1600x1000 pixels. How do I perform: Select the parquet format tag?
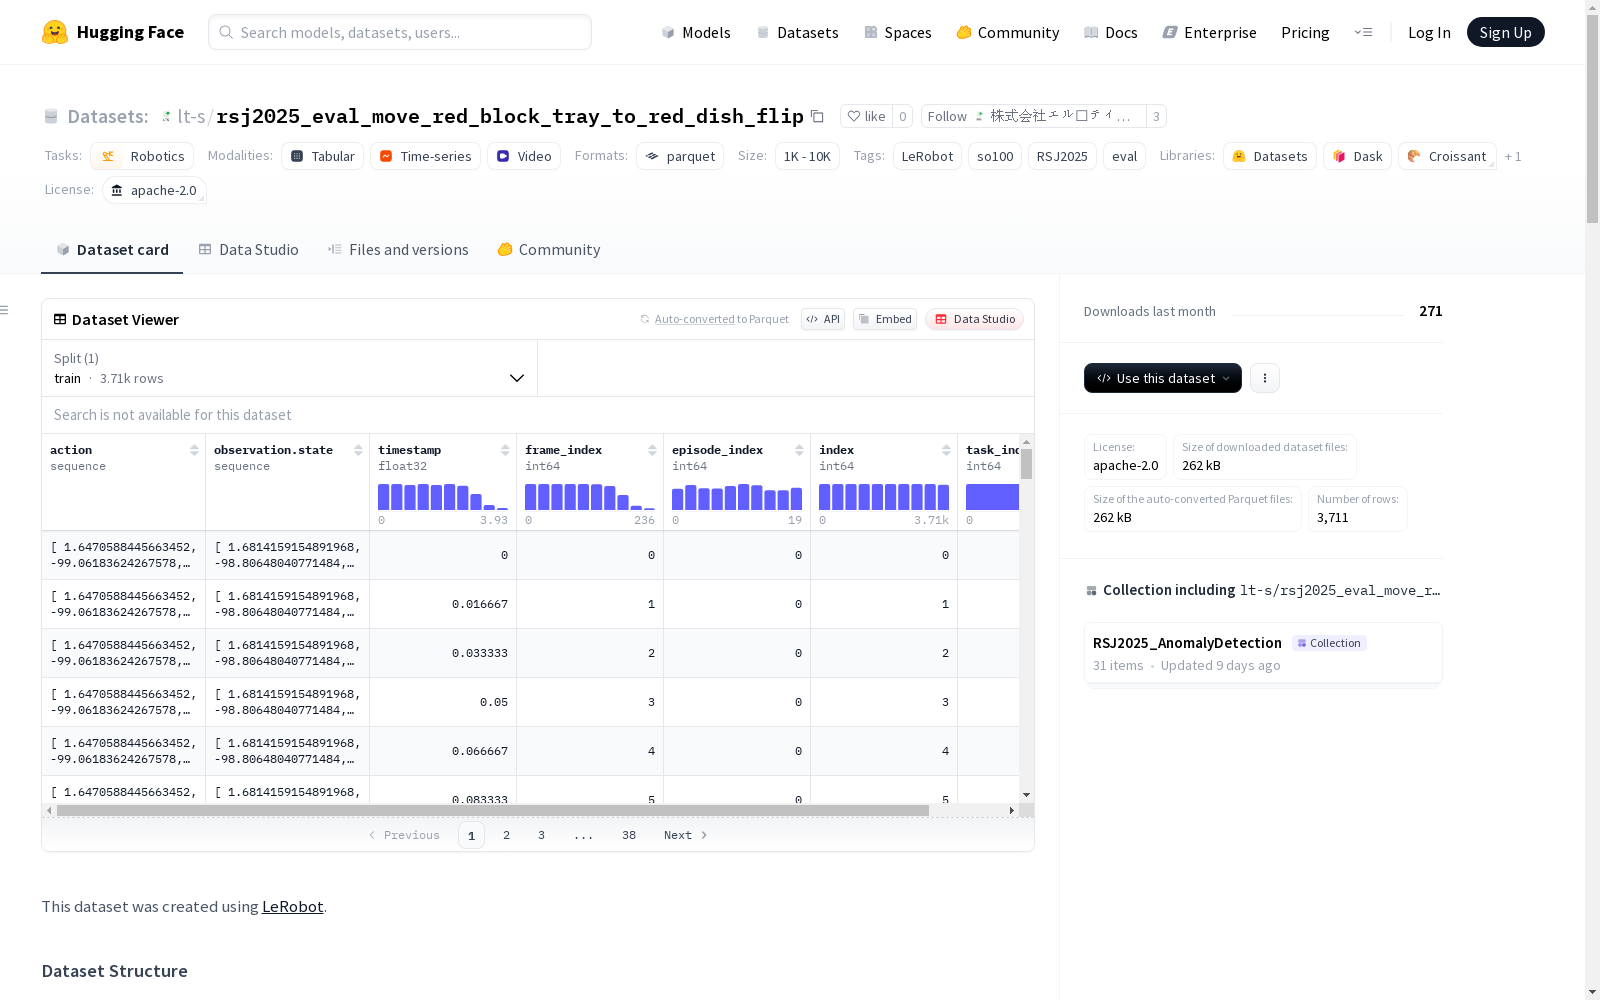(x=681, y=156)
